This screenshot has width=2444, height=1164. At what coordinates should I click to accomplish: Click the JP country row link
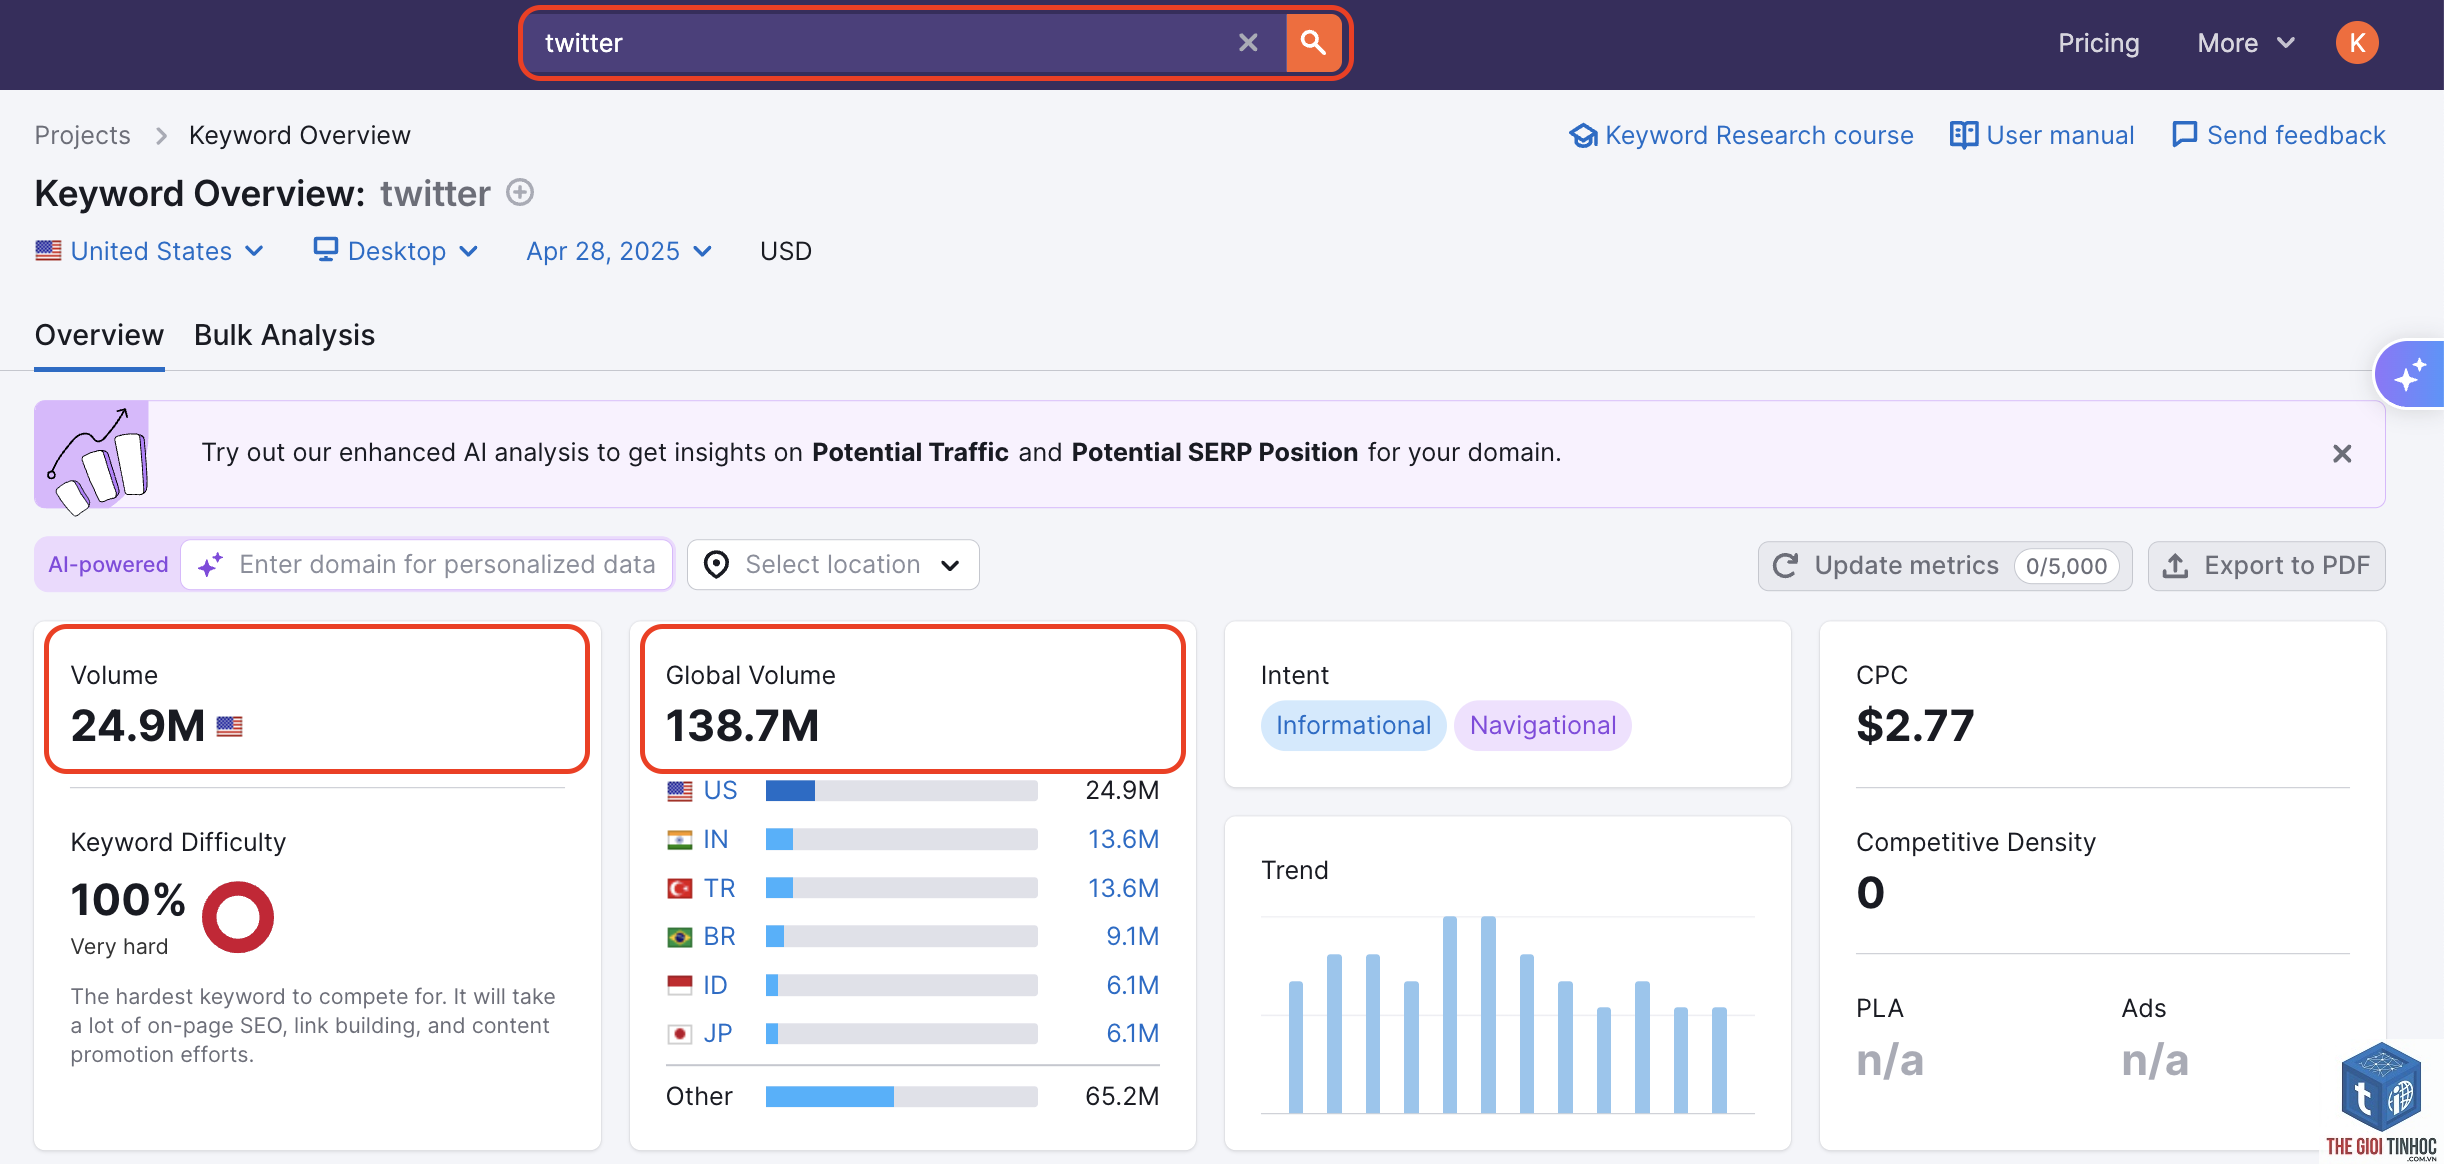717,1033
